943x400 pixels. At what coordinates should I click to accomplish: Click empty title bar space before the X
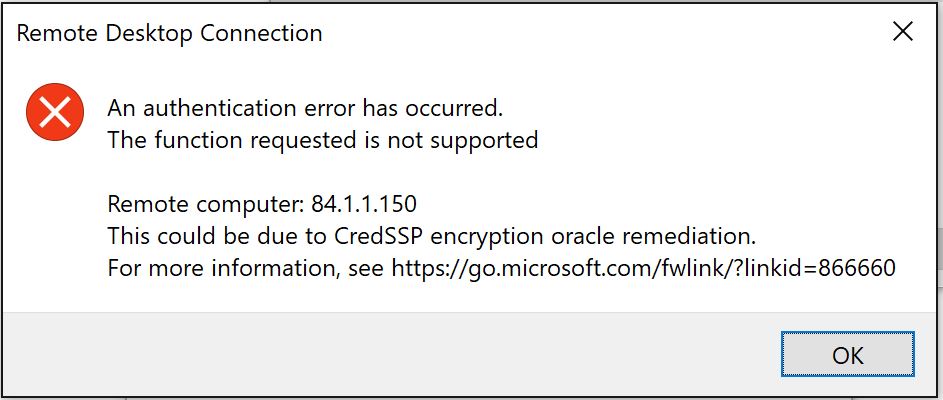pyautogui.click(x=601, y=32)
